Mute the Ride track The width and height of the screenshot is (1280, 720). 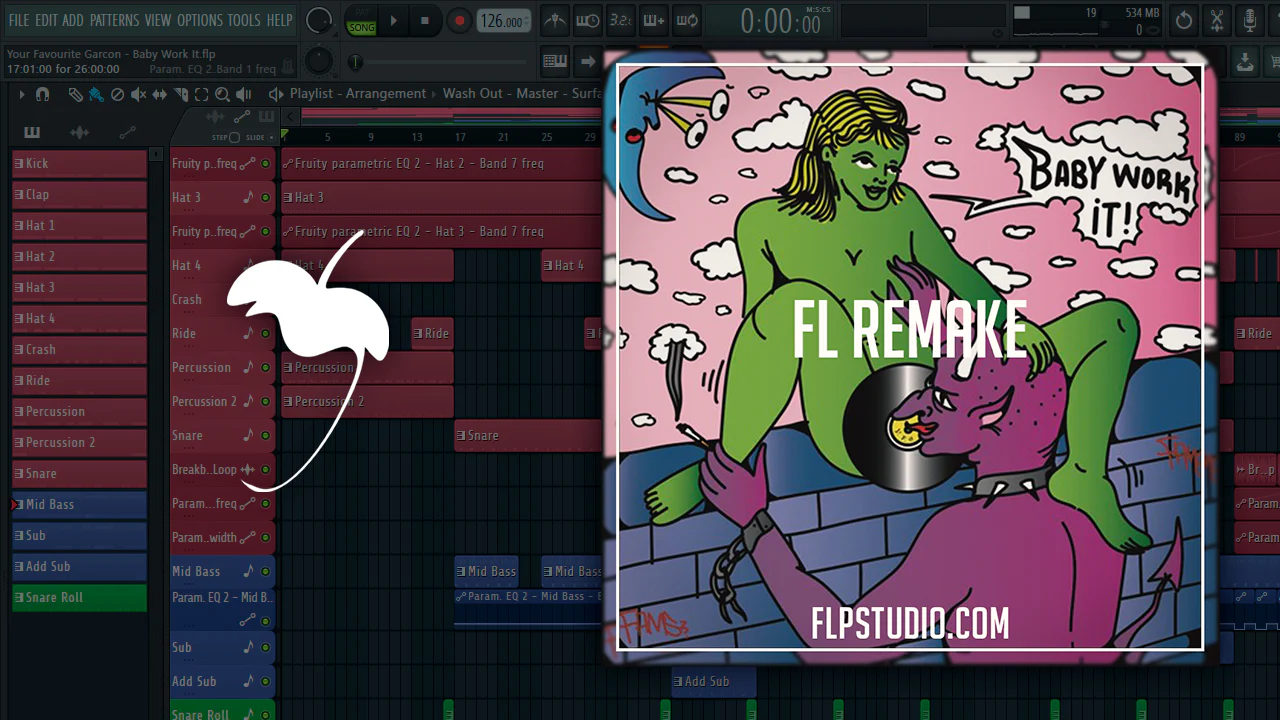pyautogui.click(x=265, y=334)
